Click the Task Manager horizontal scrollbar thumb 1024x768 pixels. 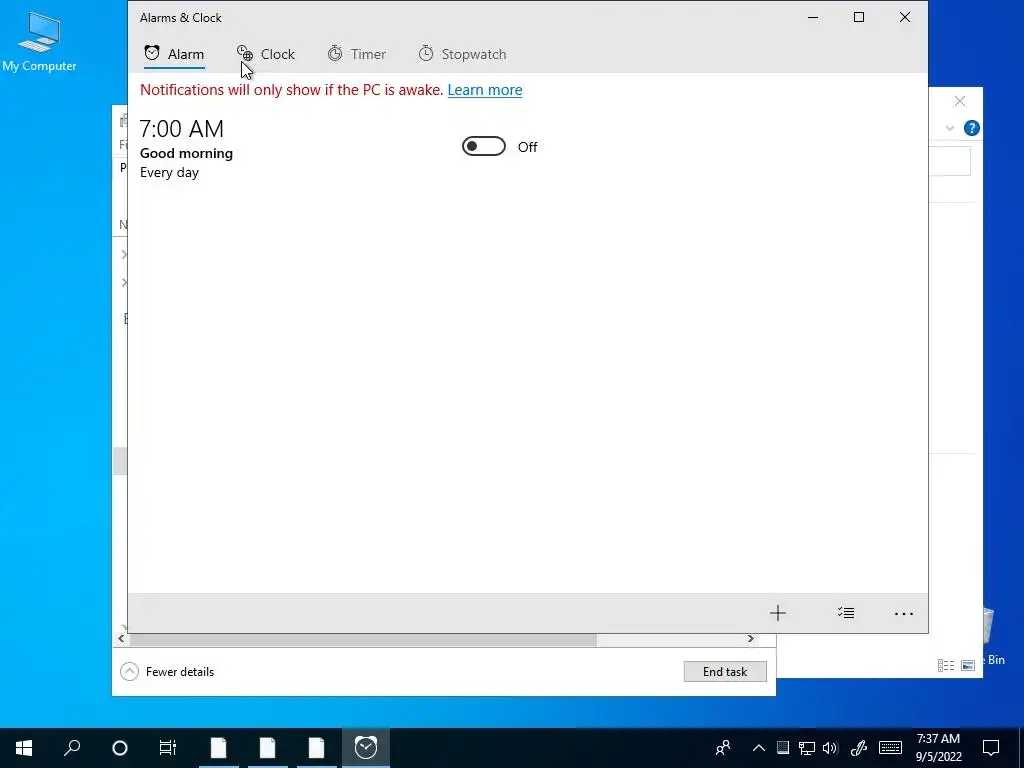[x=362, y=639]
